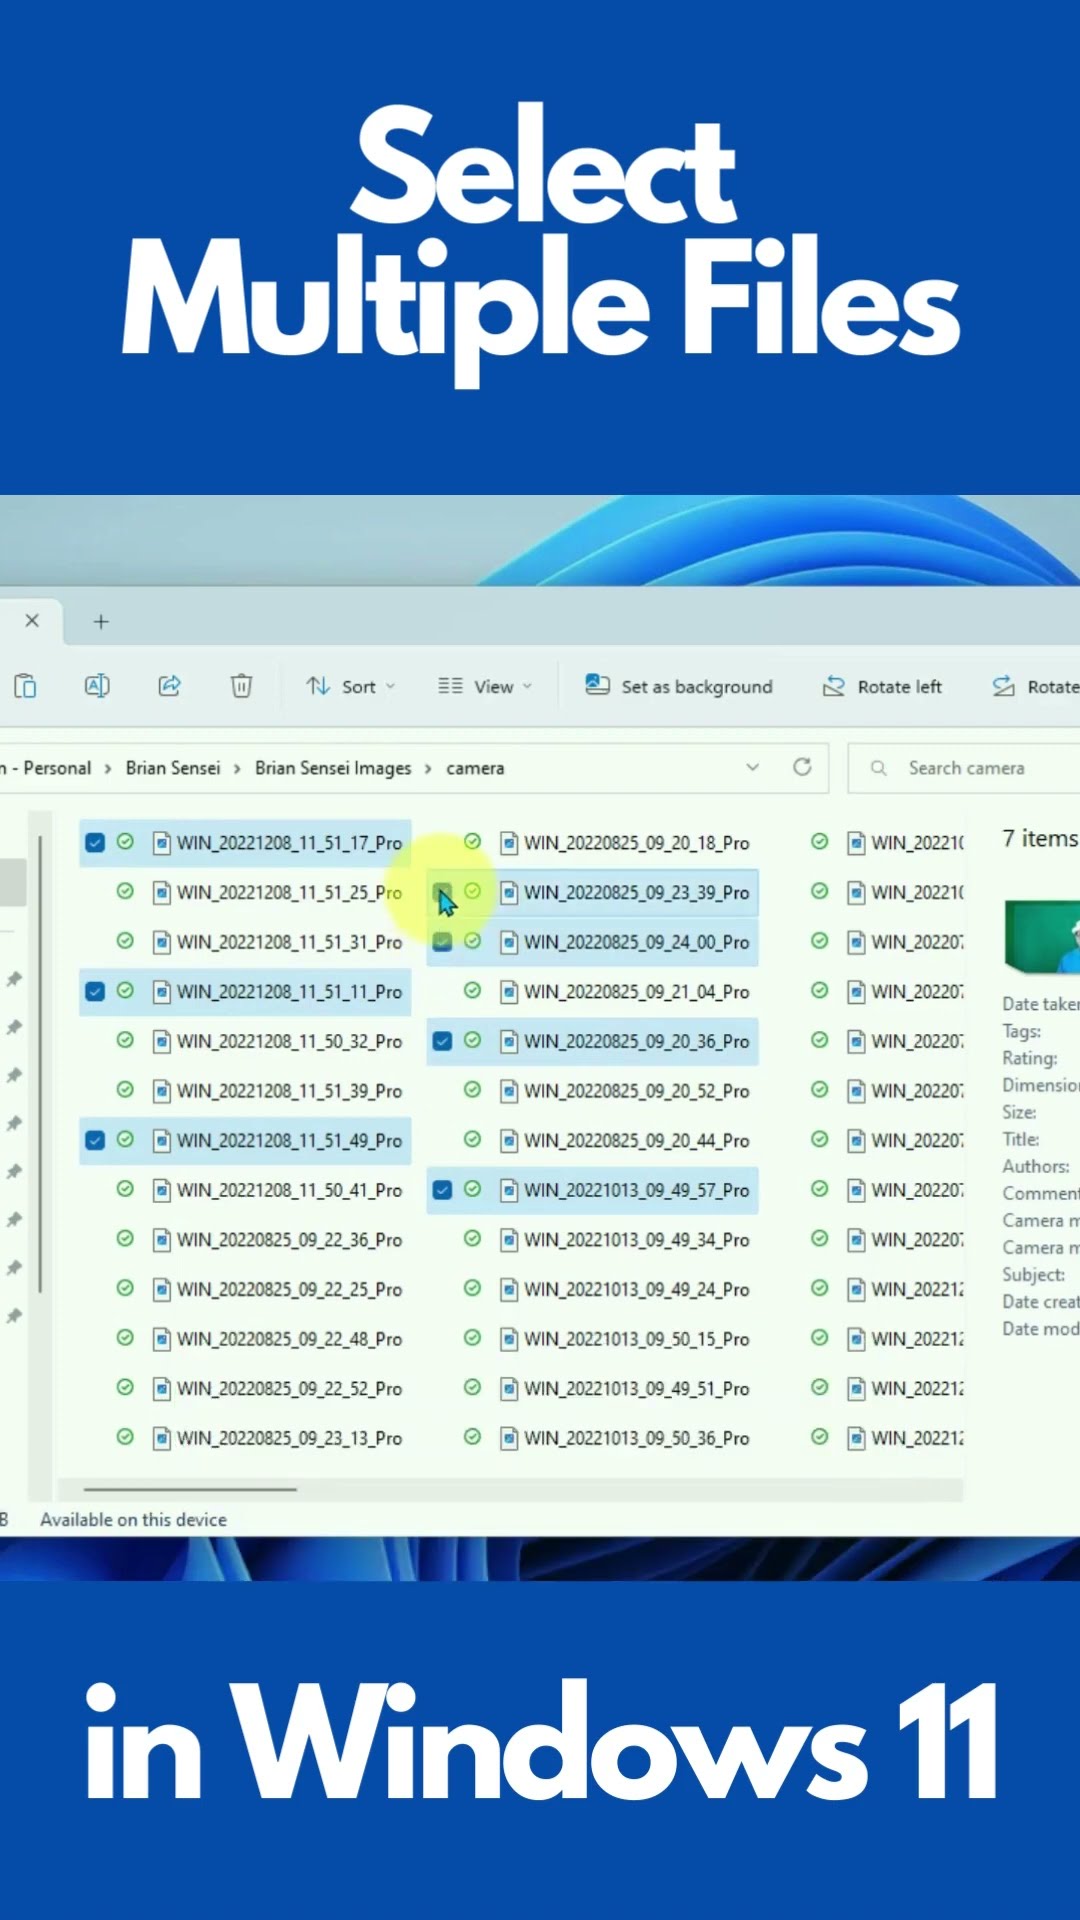Open the View dropdown
Screen dimensions: 1080x1920
(485, 687)
